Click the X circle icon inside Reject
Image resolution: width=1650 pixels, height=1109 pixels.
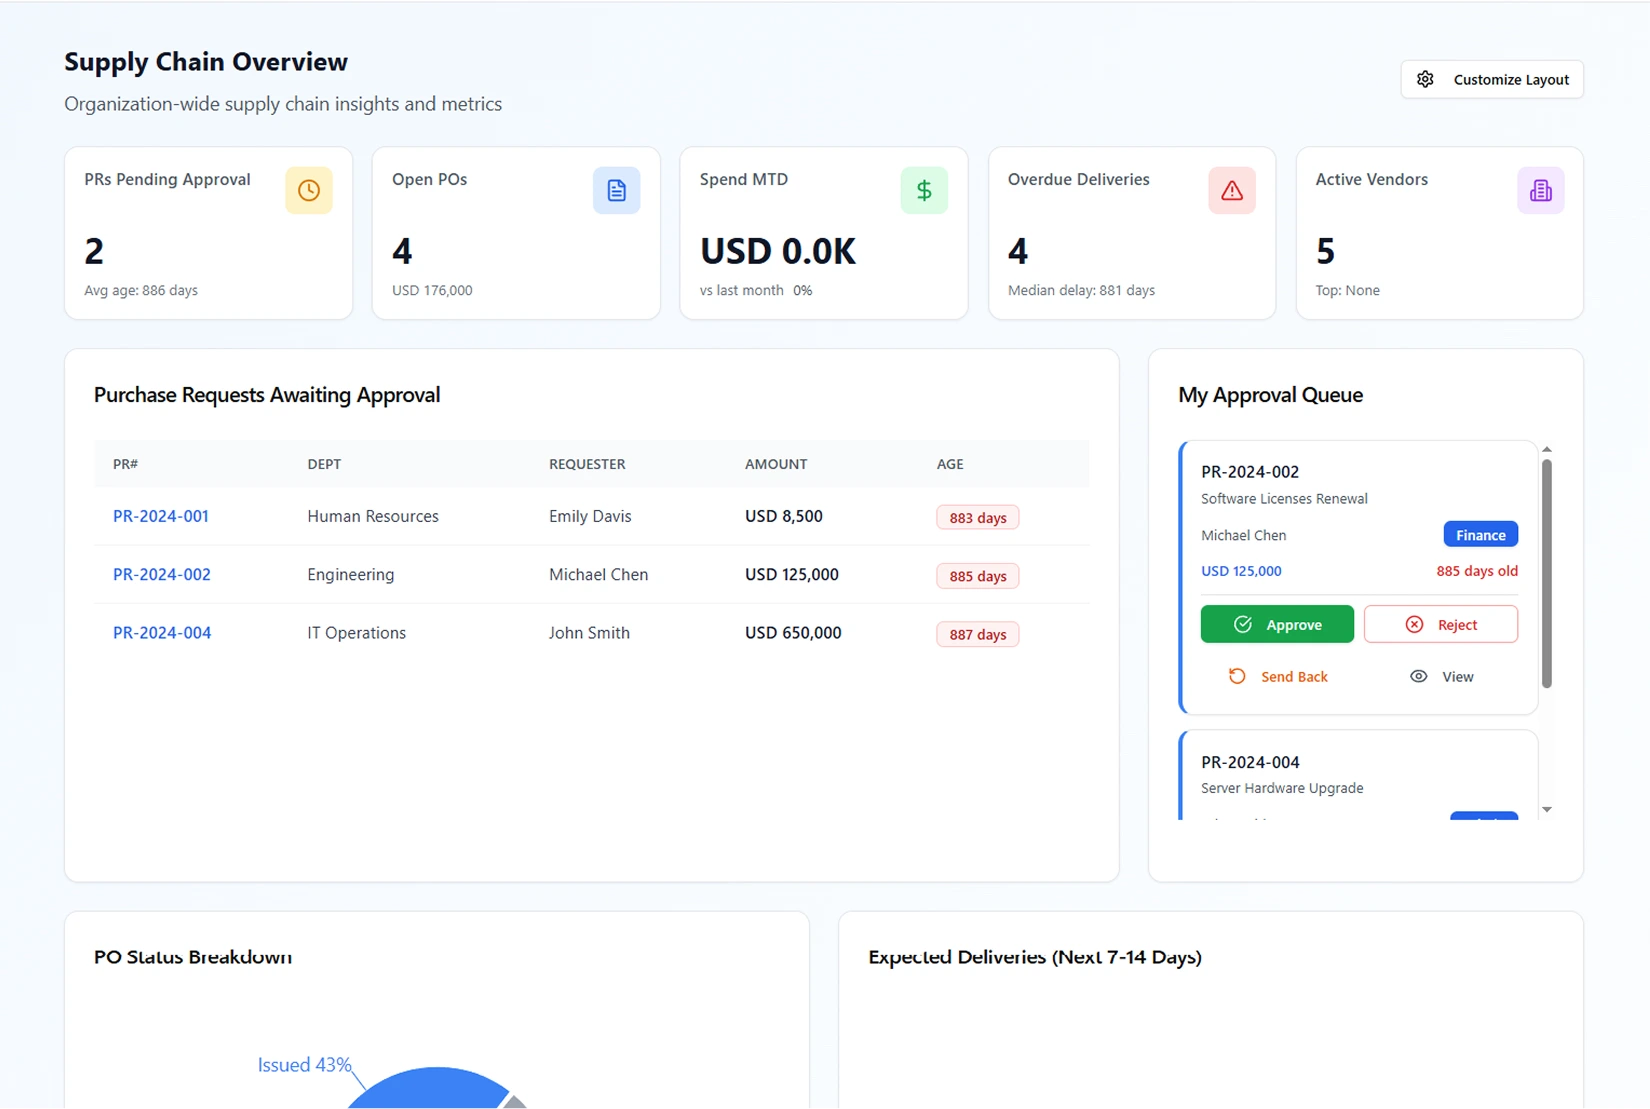point(1414,624)
